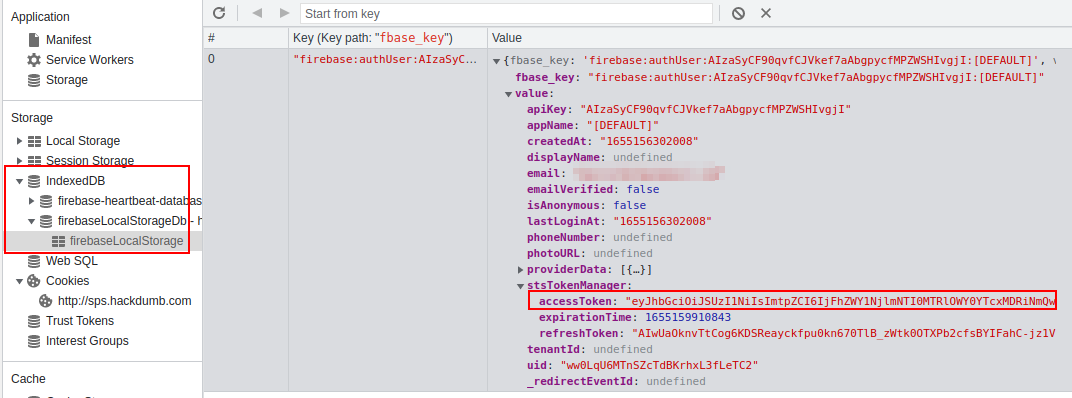Collapse Cookies tree arrow
1072x398 pixels.
click(x=19, y=280)
